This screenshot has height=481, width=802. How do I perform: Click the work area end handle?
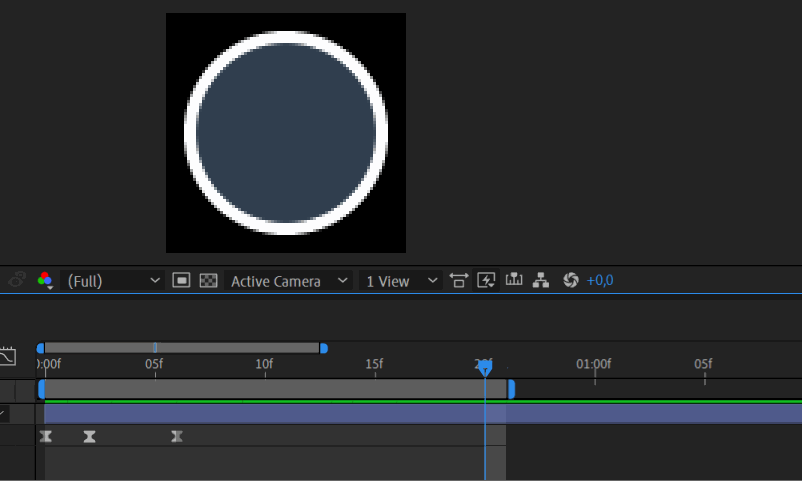(511, 389)
